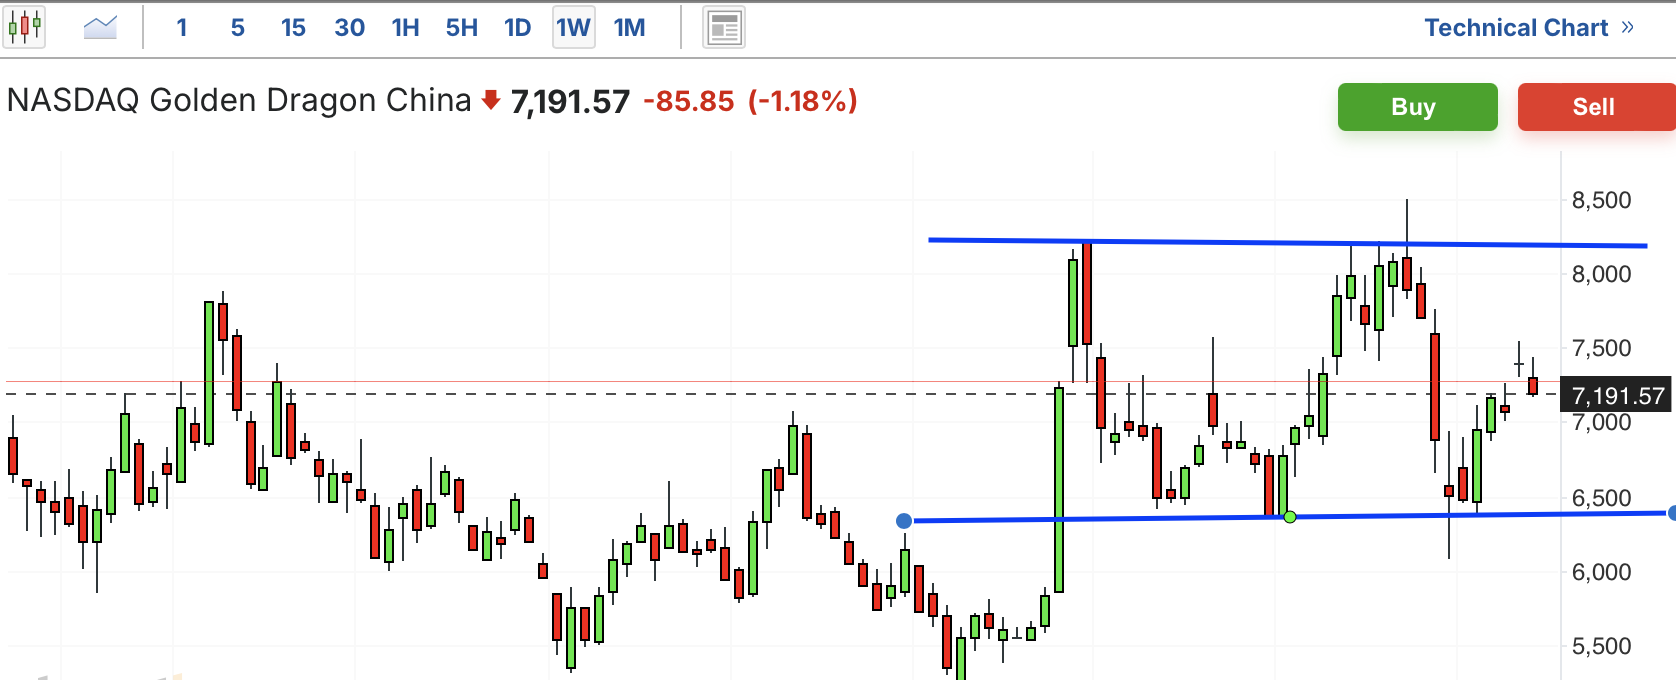Set chart interval to 1D

517,28
